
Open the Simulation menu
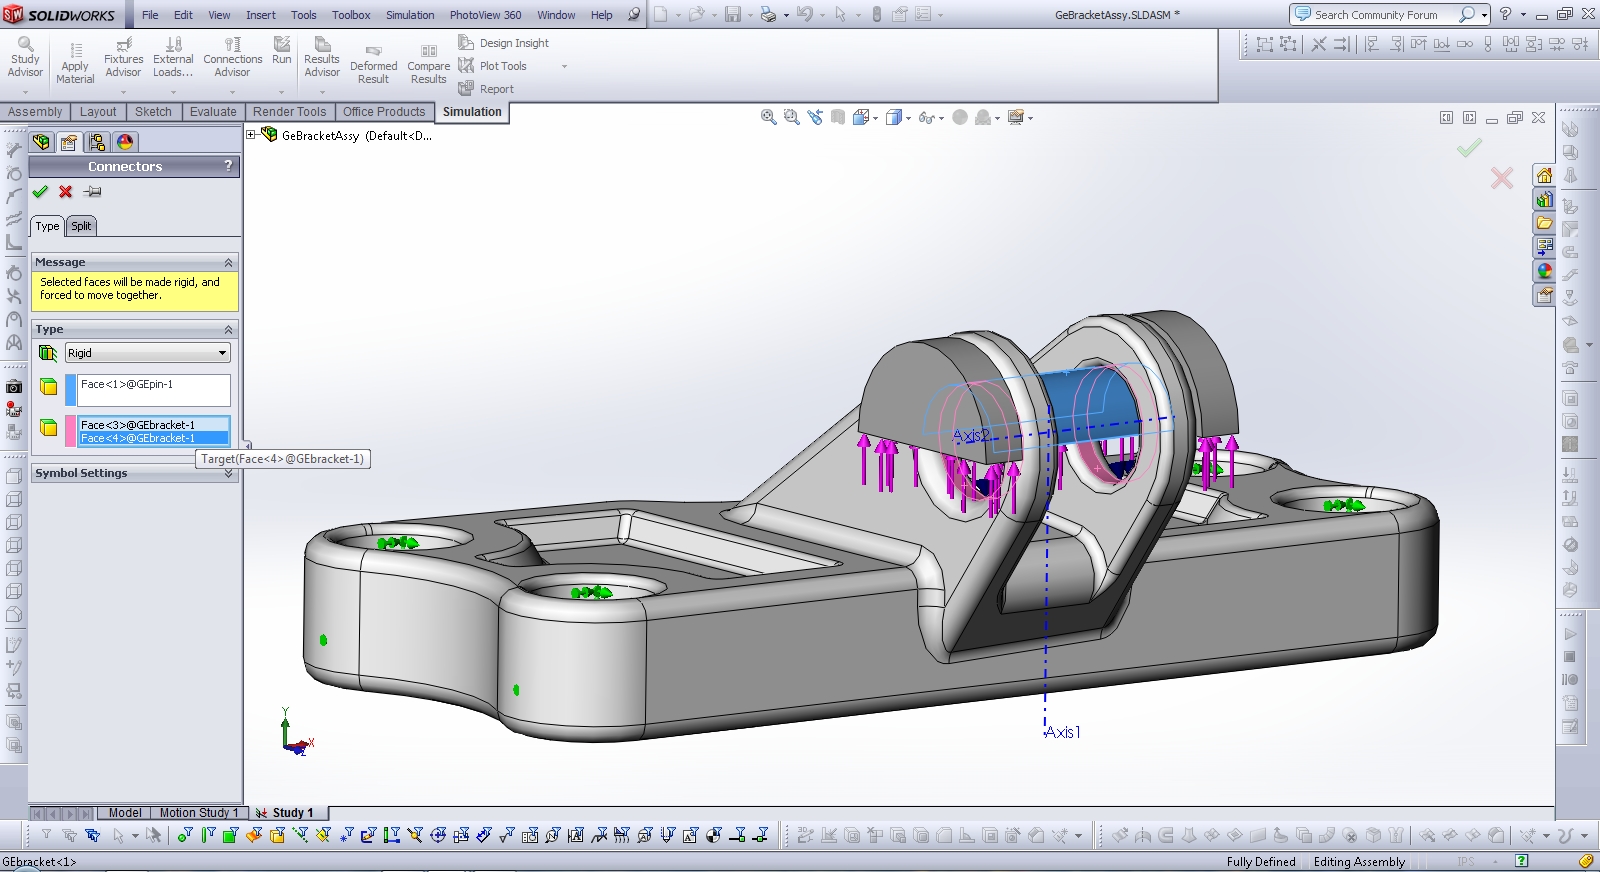pyautogui.click(x=410, y=15)
